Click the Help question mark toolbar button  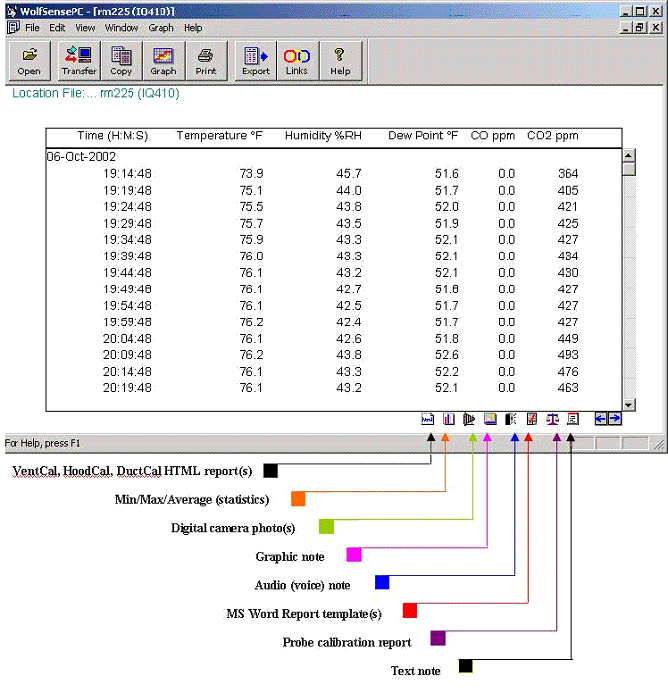[x=340, y=61]
